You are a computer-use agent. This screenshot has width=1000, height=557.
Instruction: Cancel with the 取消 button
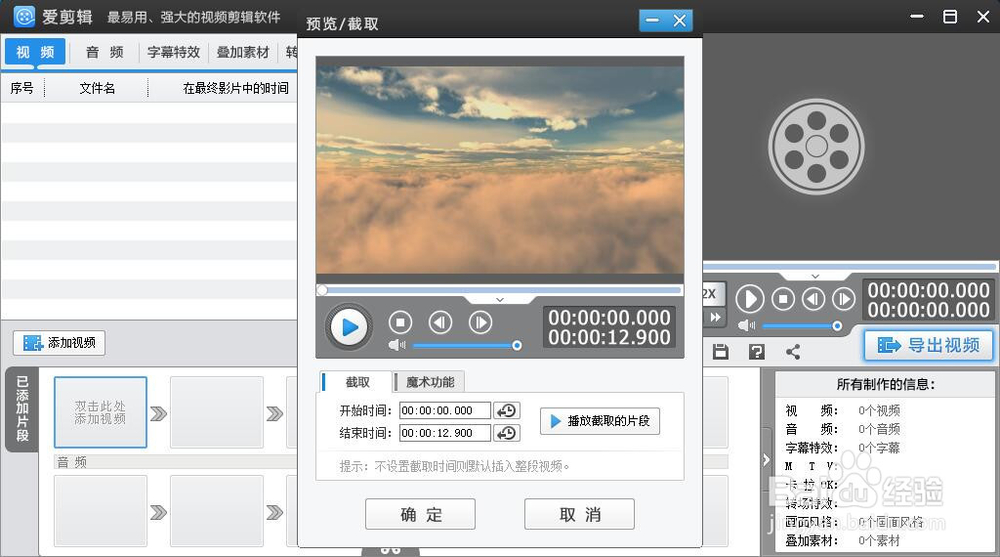(579, 514)
